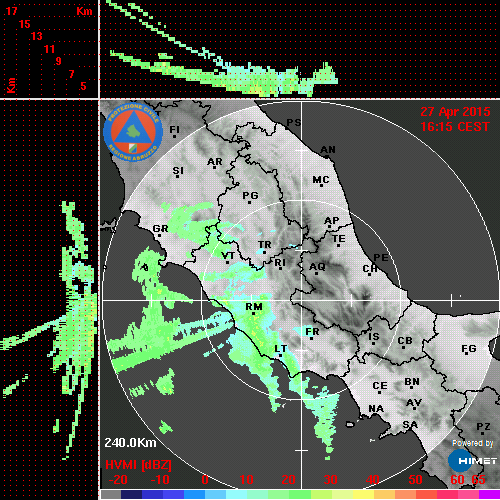Screen dimensions: 500x500
Task: Click the SI city label
Action: coord(178,171)
